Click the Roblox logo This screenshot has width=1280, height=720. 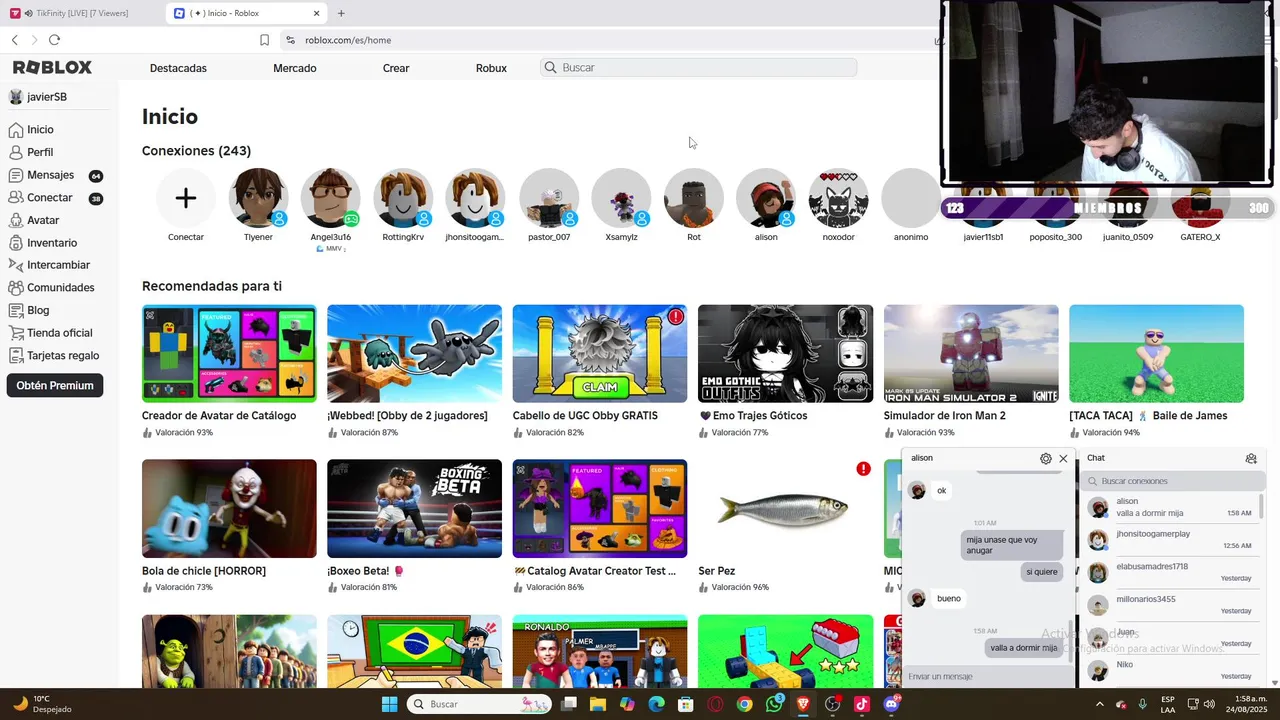coord(52,67)
